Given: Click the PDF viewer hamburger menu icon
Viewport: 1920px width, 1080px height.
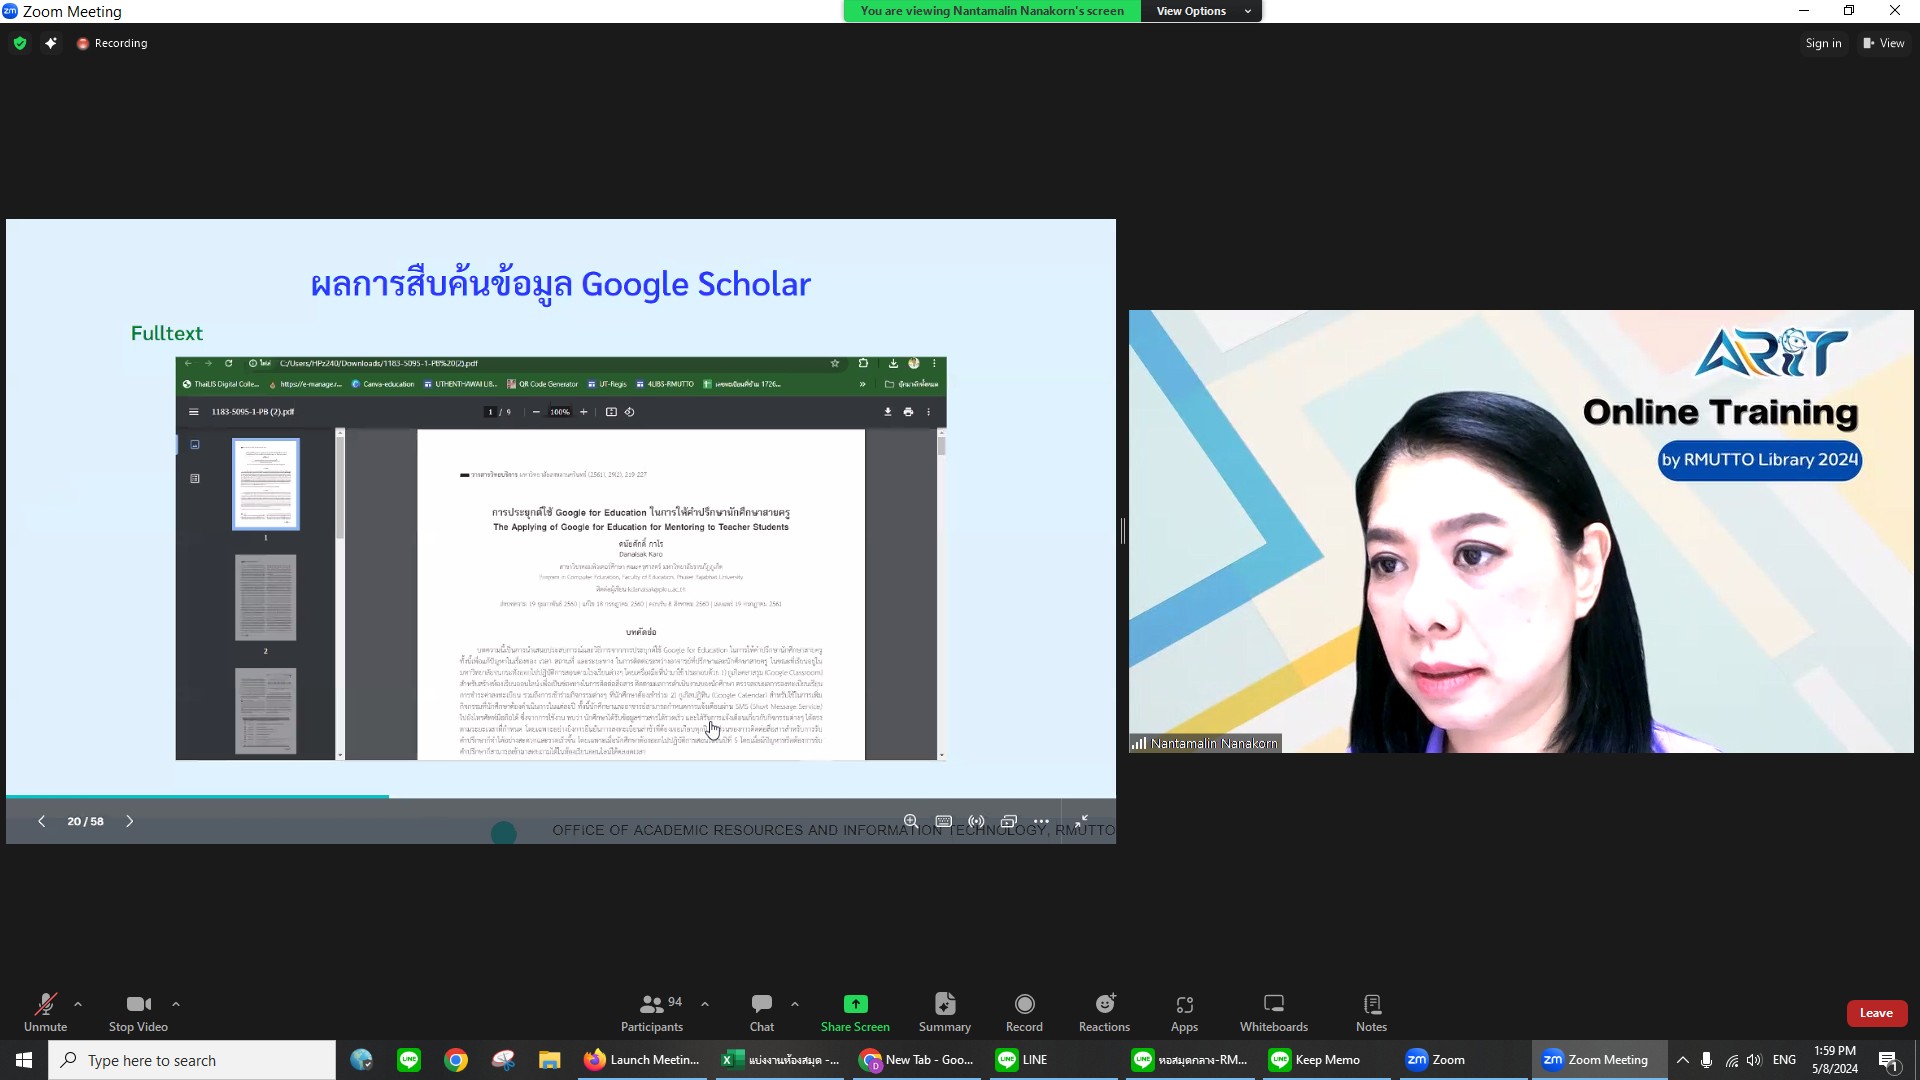Looking at the screenshot, I should (x=194, y=412).
